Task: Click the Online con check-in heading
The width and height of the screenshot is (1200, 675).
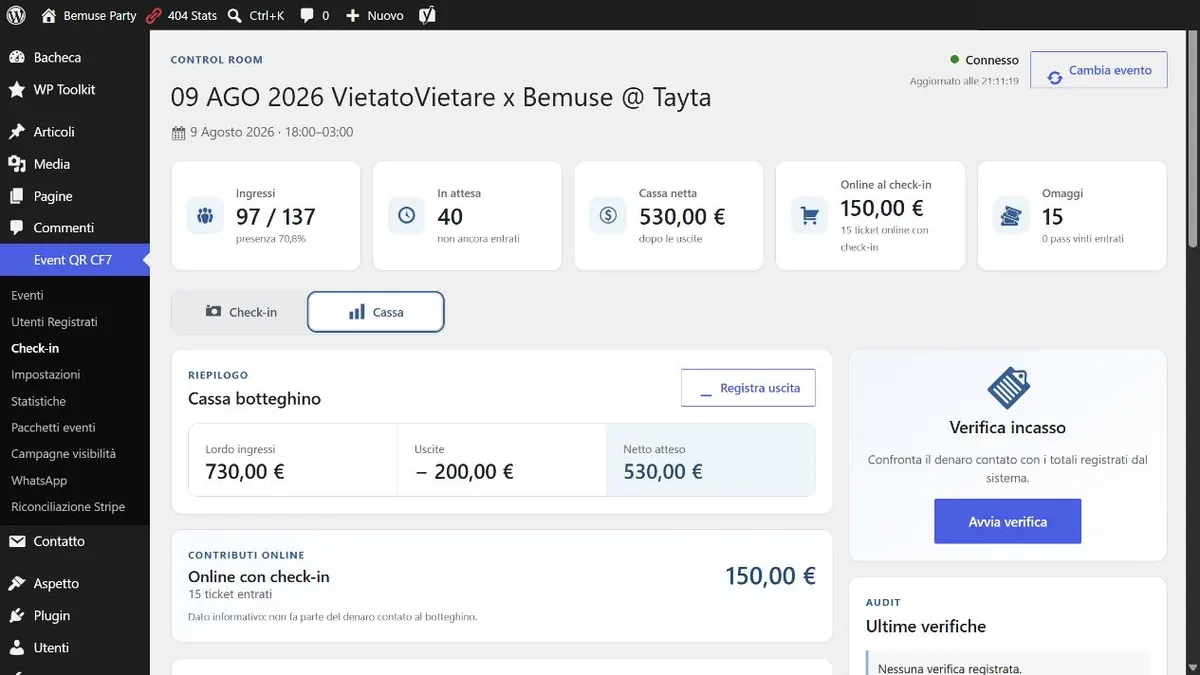Action: [x=259, y=576]
